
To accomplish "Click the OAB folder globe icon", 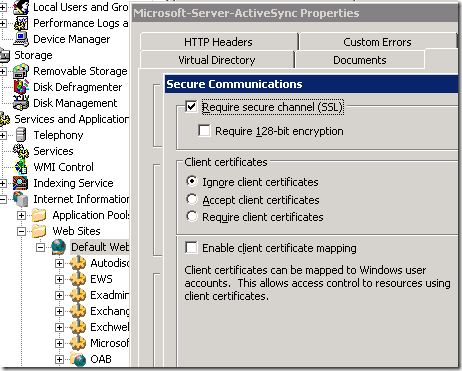I will 78,359.
